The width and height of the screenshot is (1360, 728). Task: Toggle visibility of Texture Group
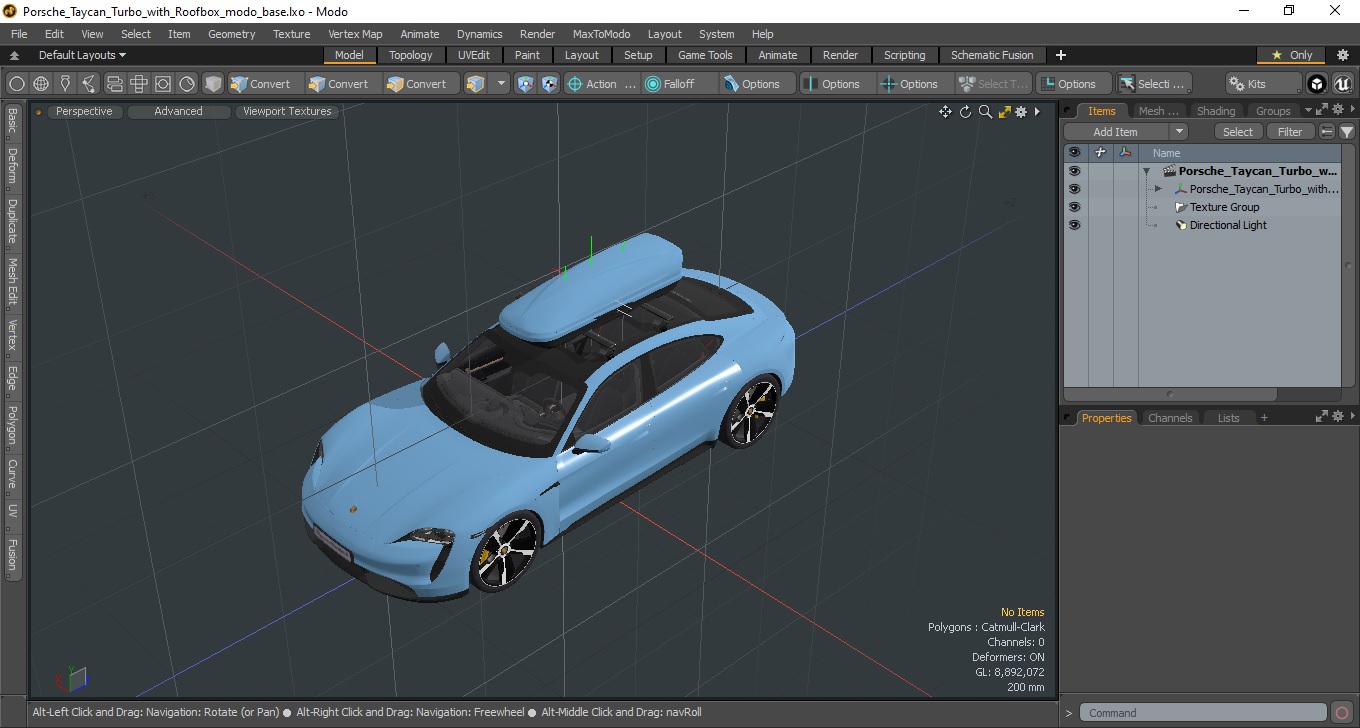point(1074,207)
